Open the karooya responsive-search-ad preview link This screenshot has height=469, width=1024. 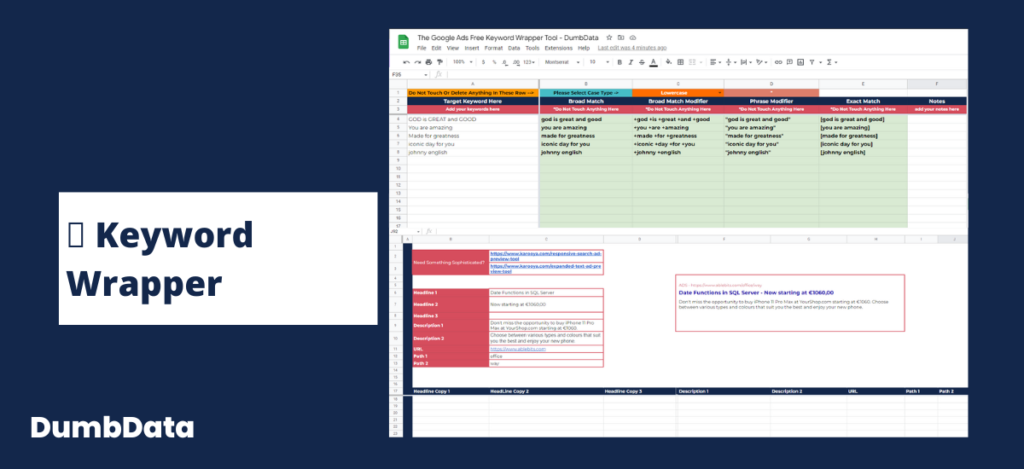[x=546, y=255]
